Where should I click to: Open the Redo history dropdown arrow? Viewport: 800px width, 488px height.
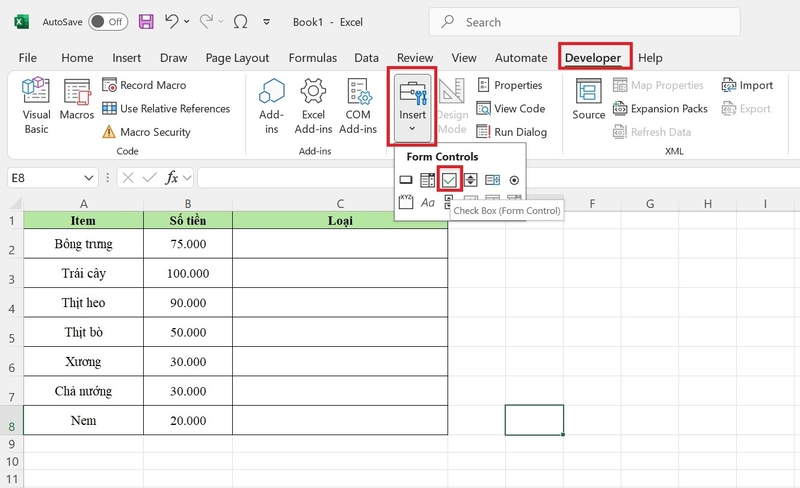[221, 22]
